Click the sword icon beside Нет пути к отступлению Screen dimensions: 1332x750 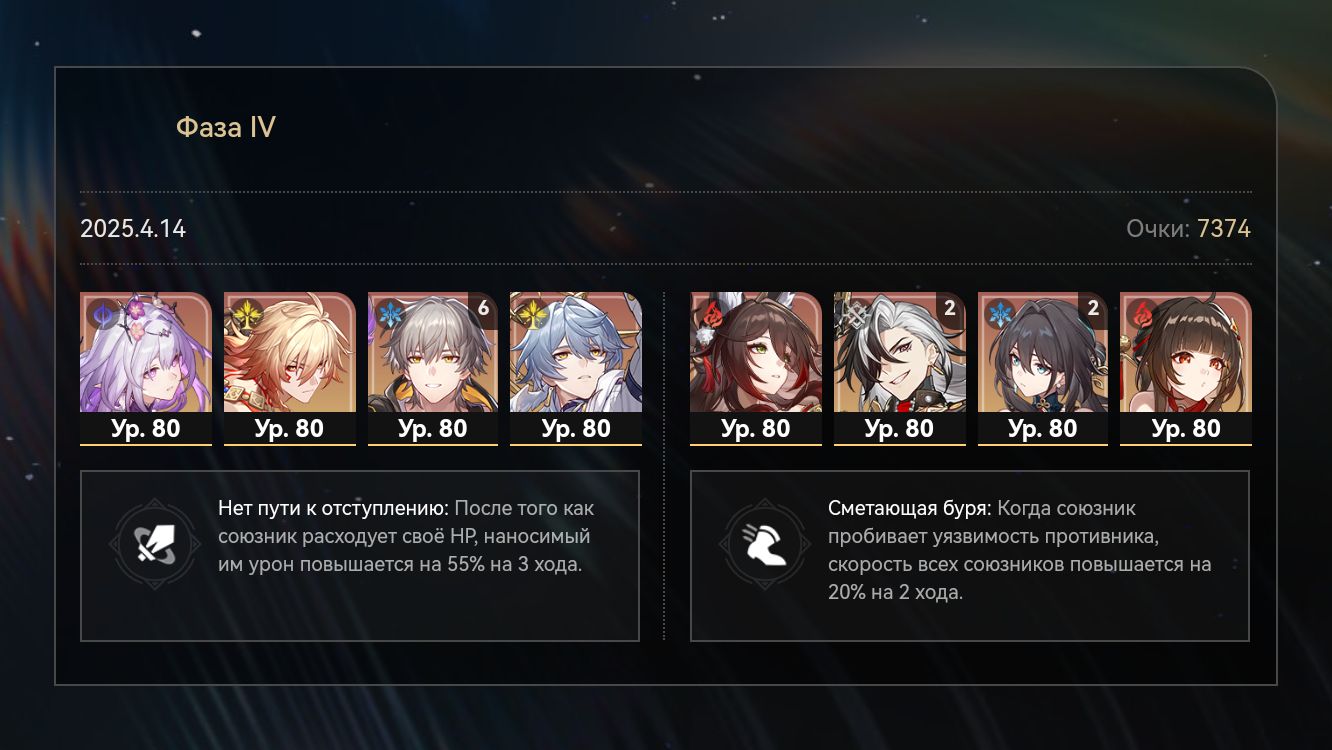click(x=154, y=543)
